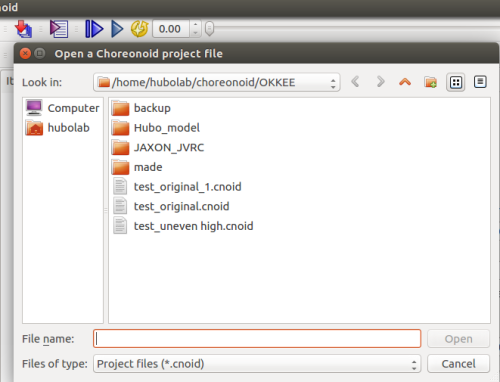500x382 pixels.
Task: Click the 0.00 time value field
Action: 171,29
